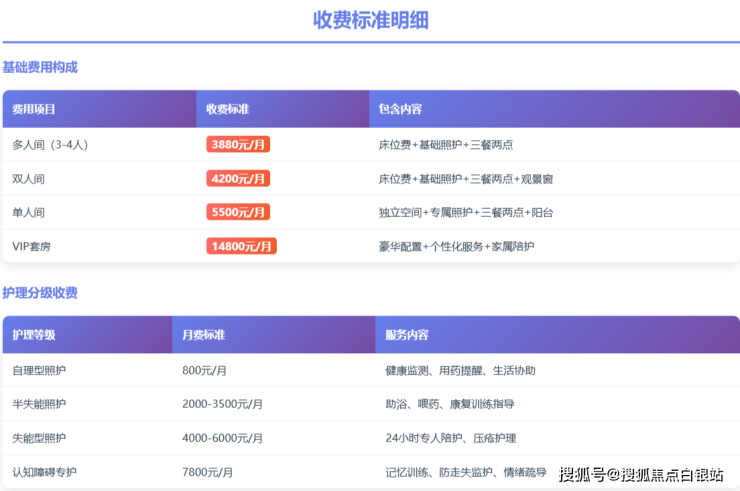Click the 24小时专人陪护、压疮护理 service cell
740x491 pixels.
click(x=450, y=438)
